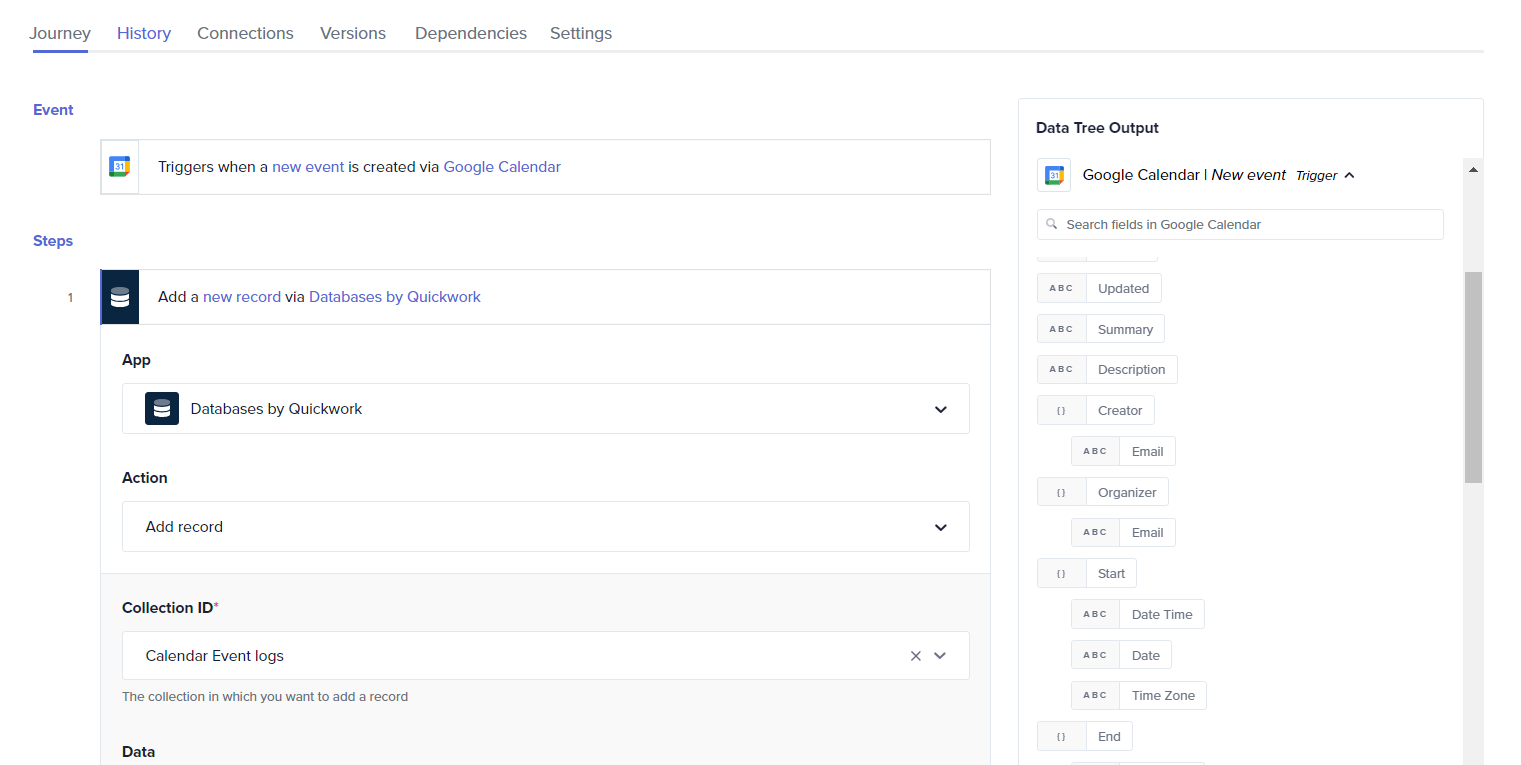Select the Summary field pill

coord(1101,329)
